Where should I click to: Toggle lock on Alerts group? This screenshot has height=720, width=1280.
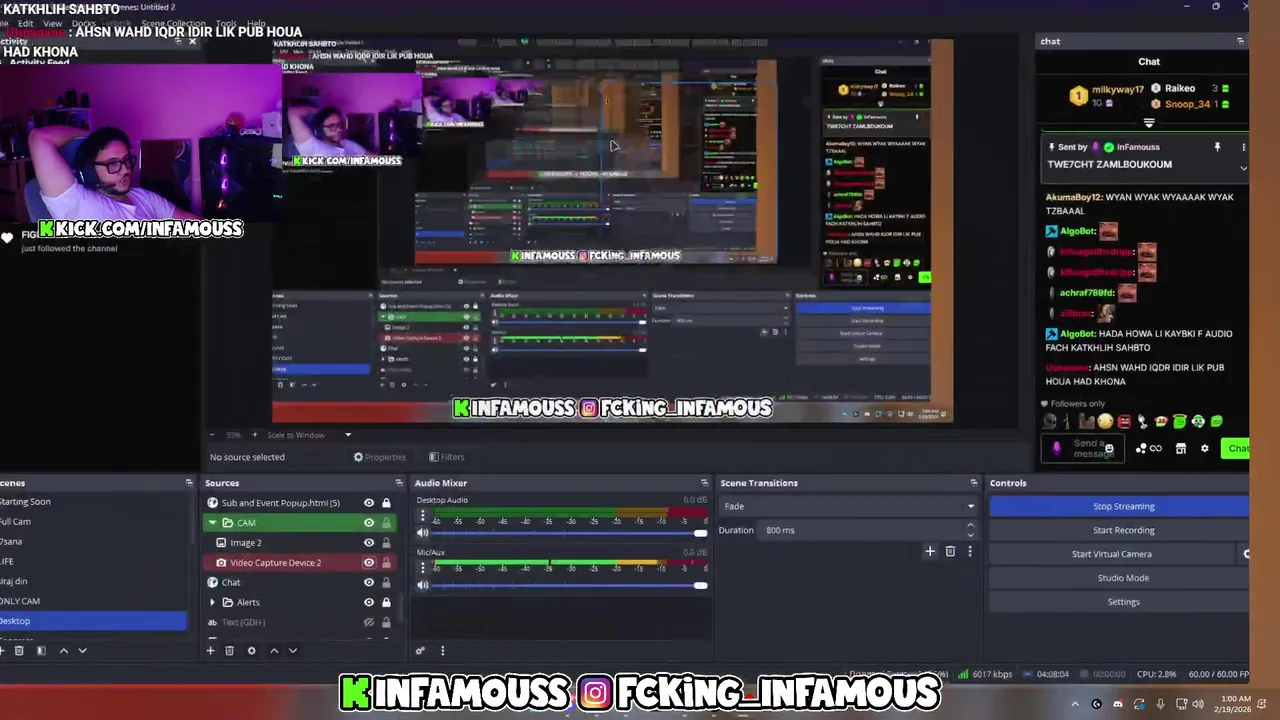[x=386, y=602]
